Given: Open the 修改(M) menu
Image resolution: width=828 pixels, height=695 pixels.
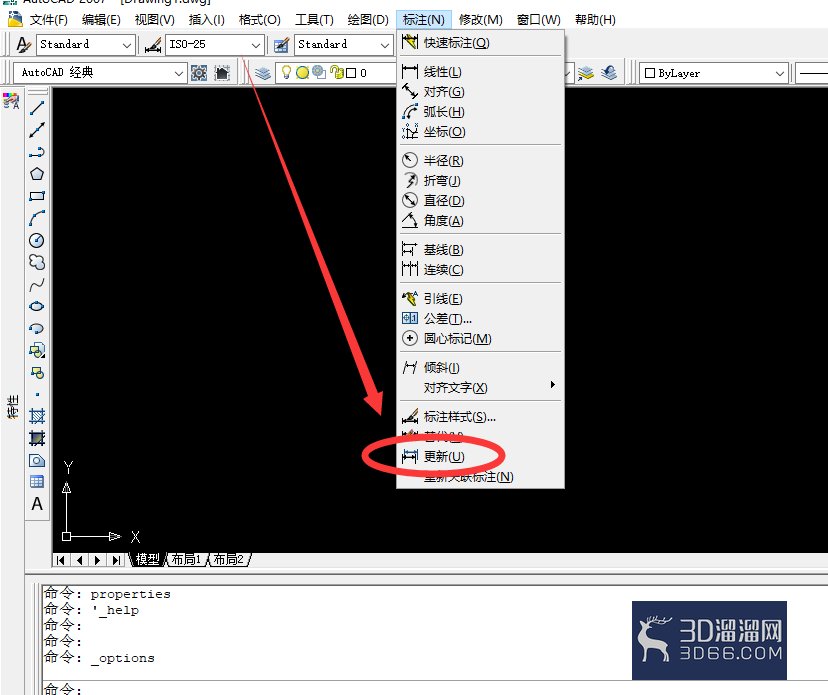Looking at the screenshot, I should pos(480,20).
